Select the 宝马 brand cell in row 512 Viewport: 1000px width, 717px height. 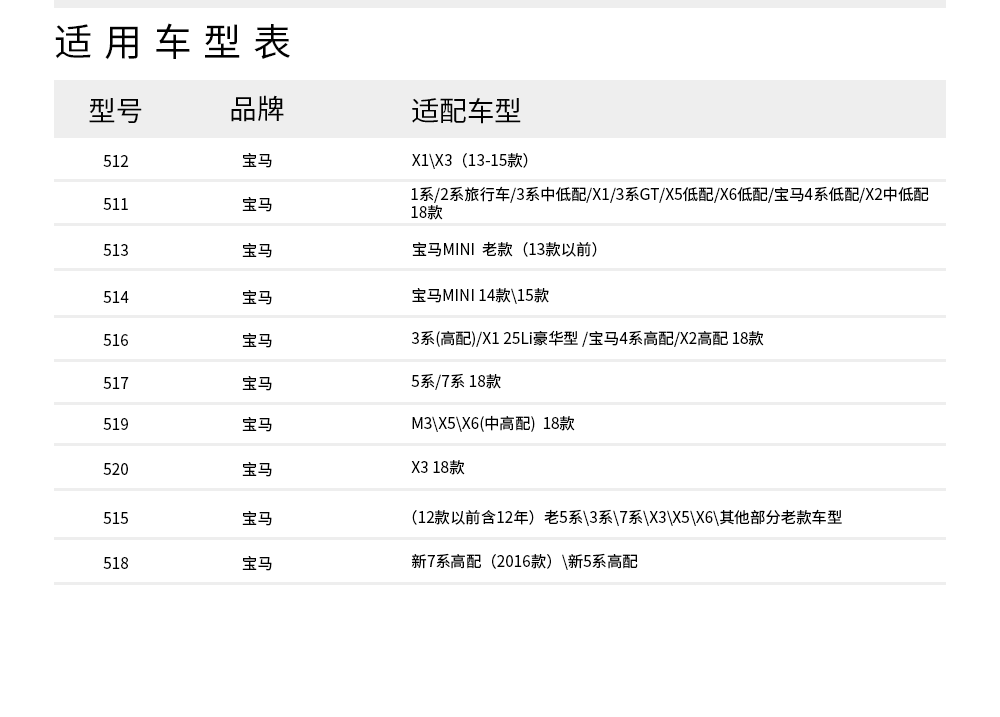pos(257,161)
